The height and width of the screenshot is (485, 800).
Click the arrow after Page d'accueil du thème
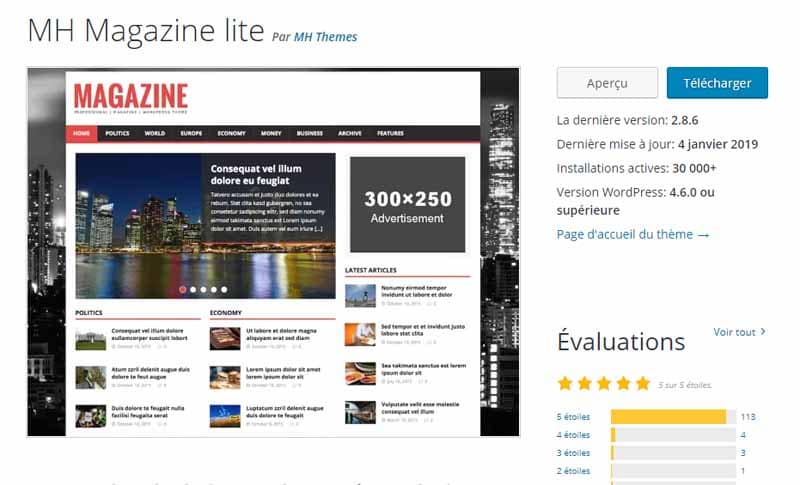coord(703,235)
